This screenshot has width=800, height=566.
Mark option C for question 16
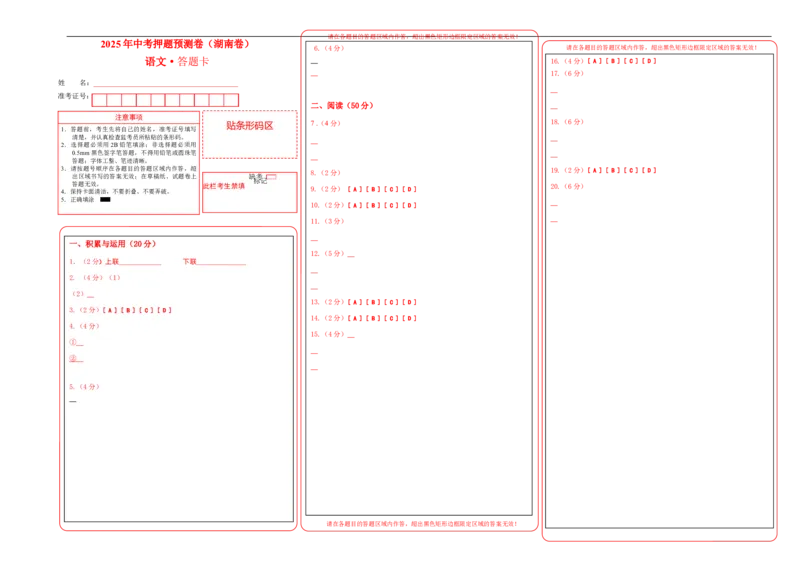tap(631, 61)
